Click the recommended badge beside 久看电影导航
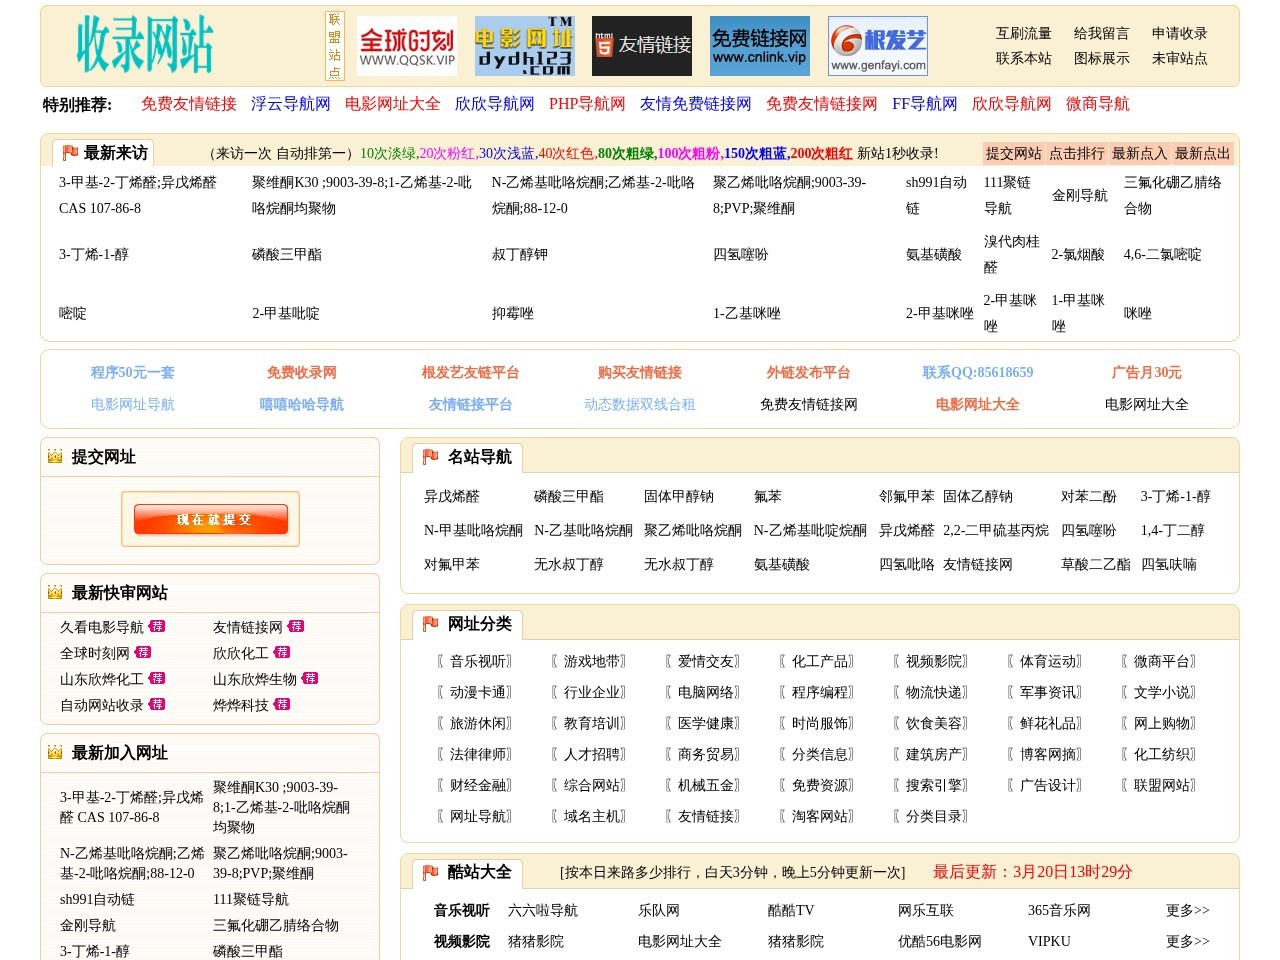This screenshot has width=1280, height=960. point(157,627)
